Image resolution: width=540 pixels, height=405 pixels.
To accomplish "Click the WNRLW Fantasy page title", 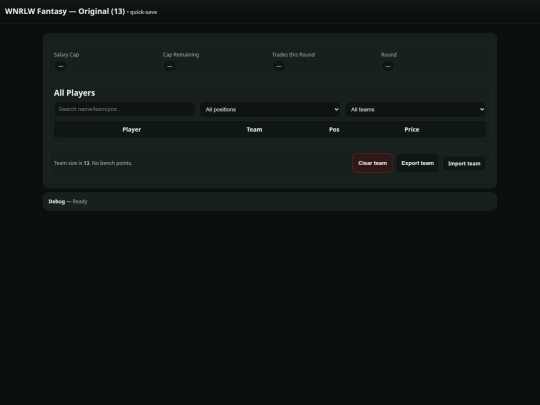I will [x=65, y=11].
